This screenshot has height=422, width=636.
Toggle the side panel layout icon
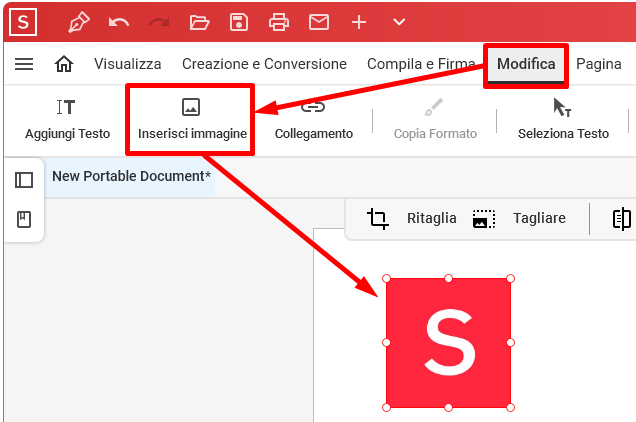pos(24,180)
